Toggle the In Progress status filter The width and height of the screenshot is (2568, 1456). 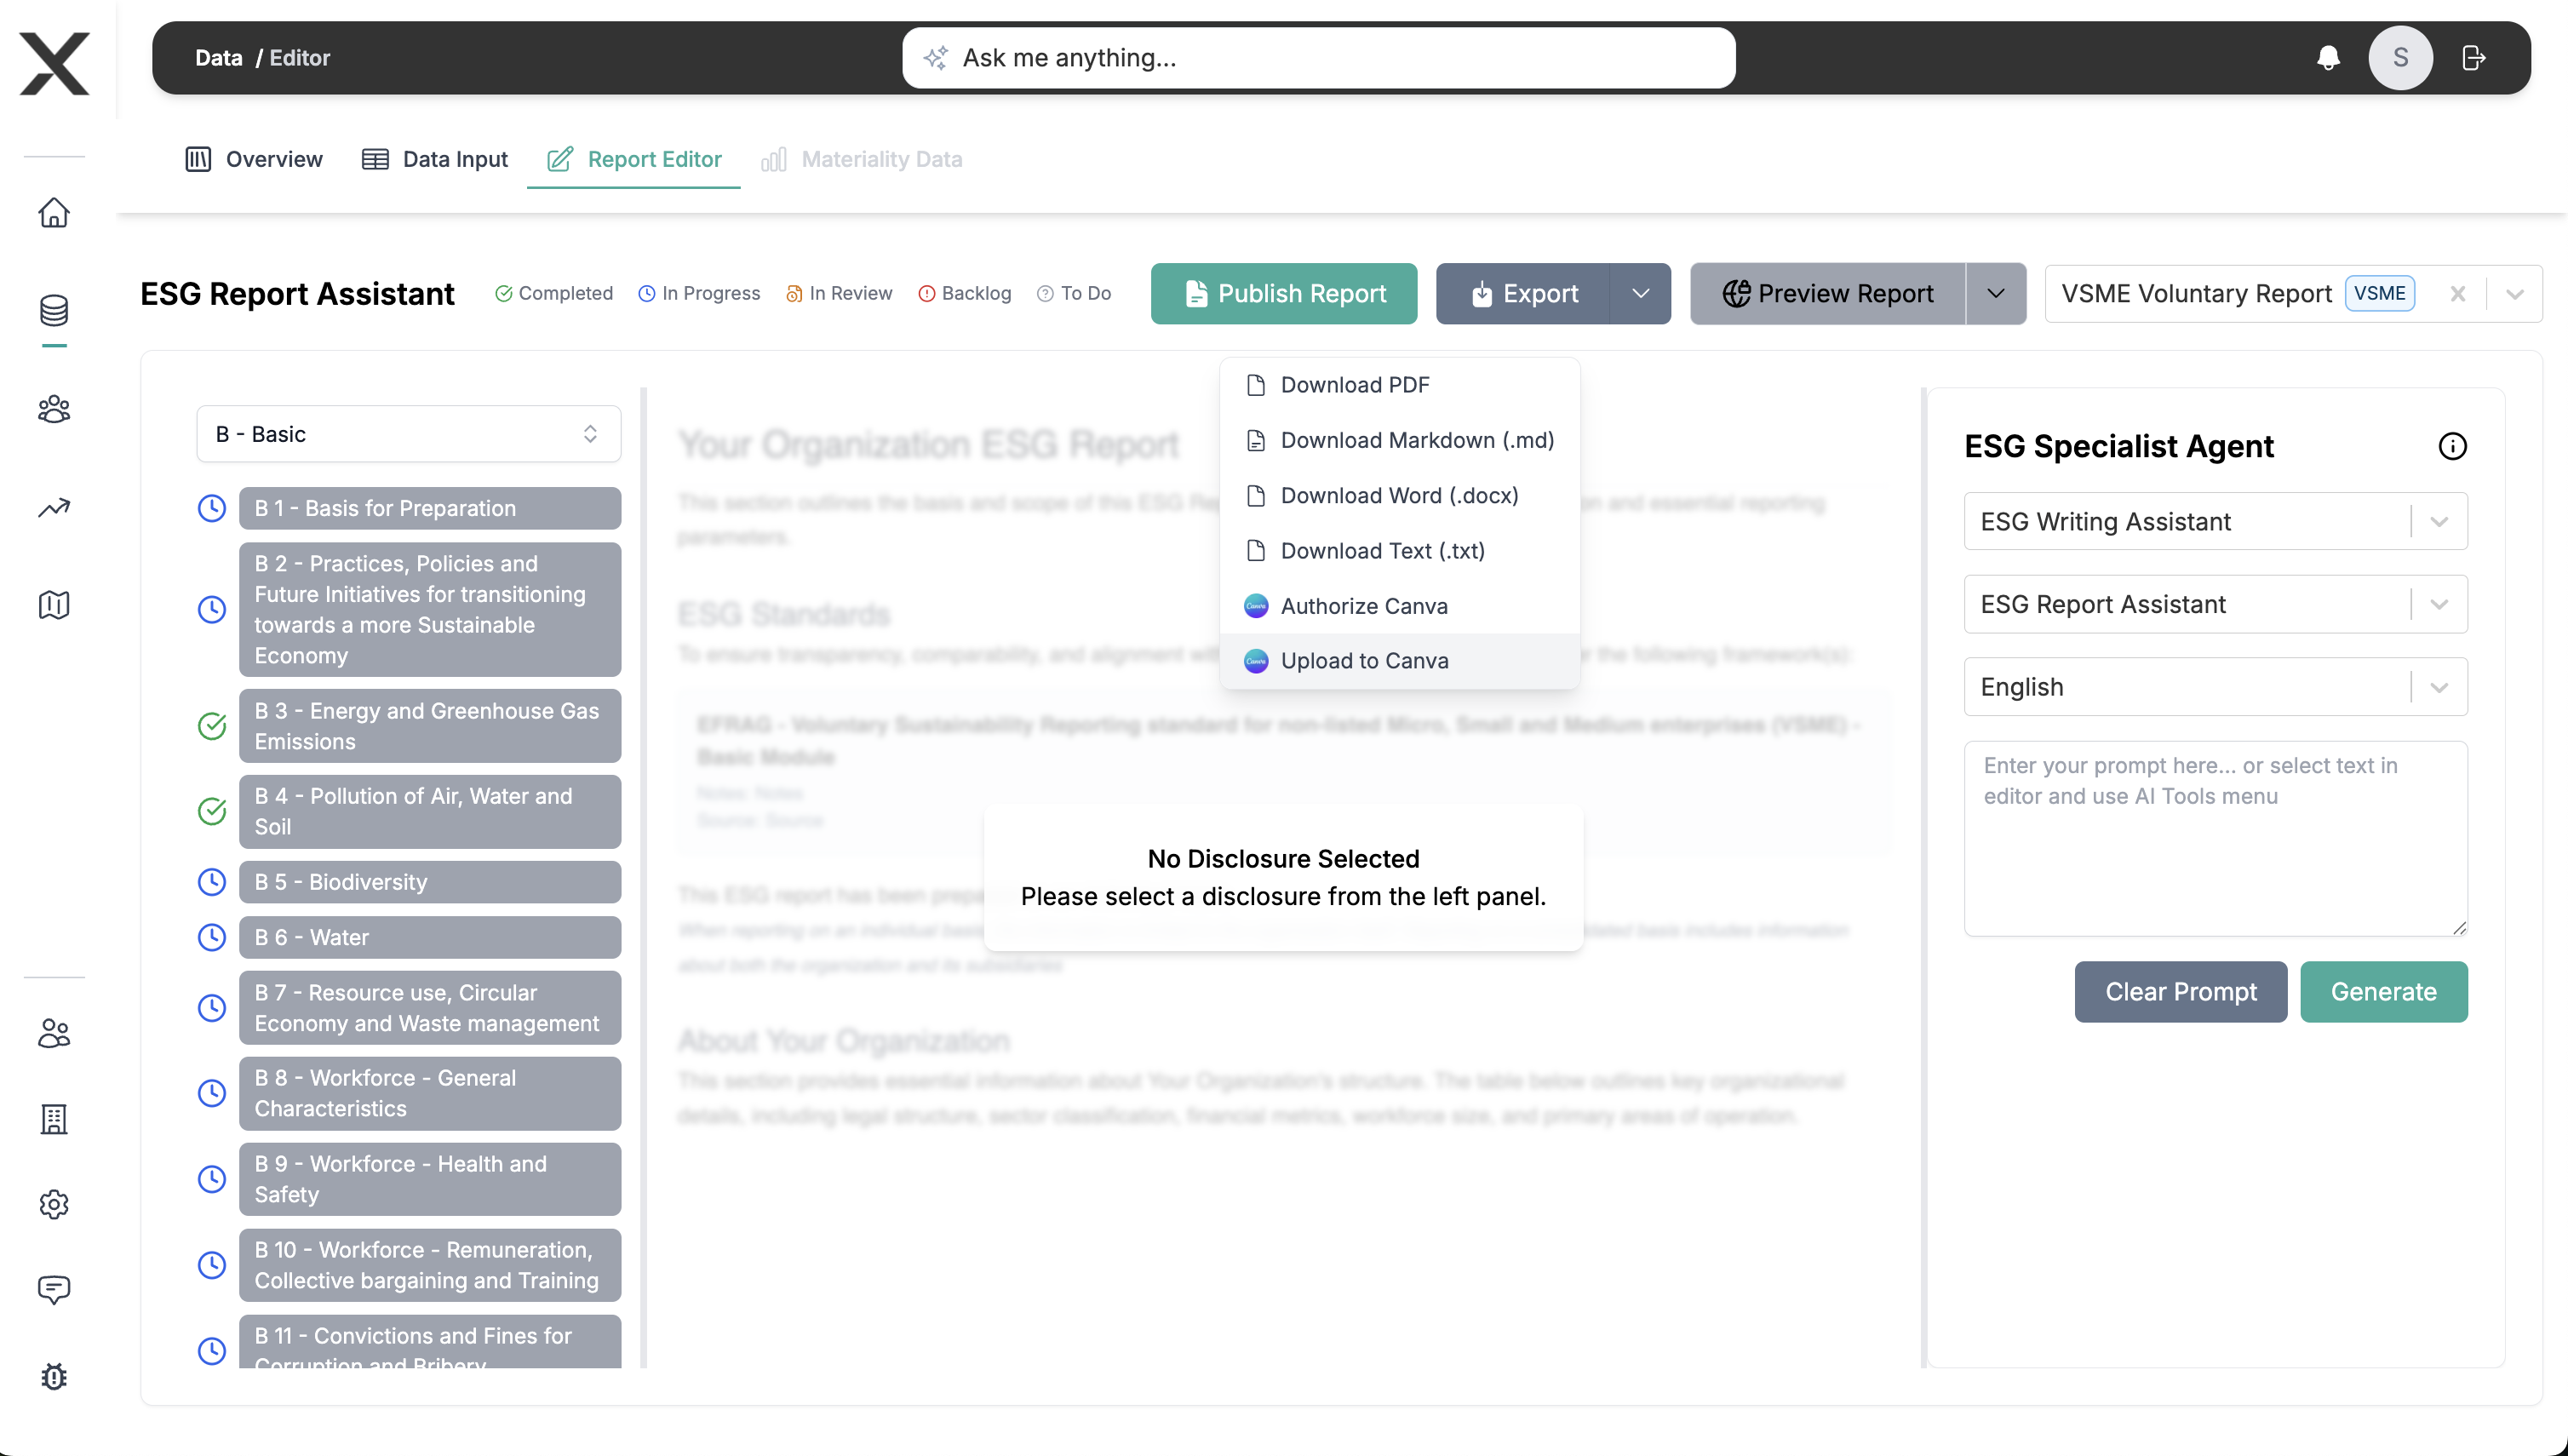[699, 293]
